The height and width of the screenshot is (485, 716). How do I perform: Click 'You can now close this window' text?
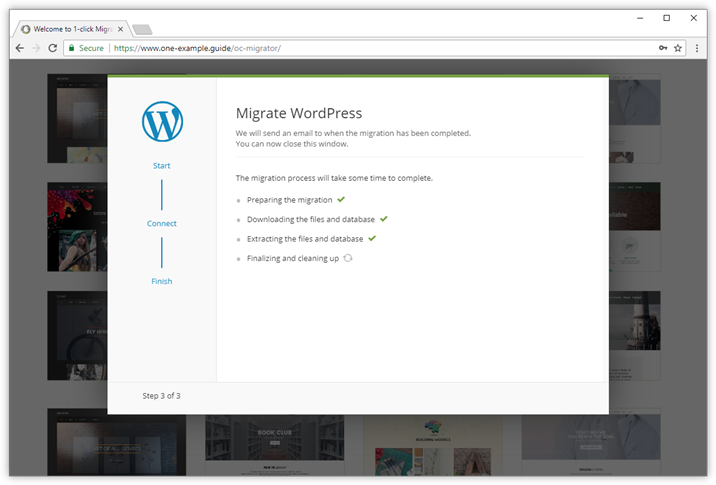coord(292,144)
